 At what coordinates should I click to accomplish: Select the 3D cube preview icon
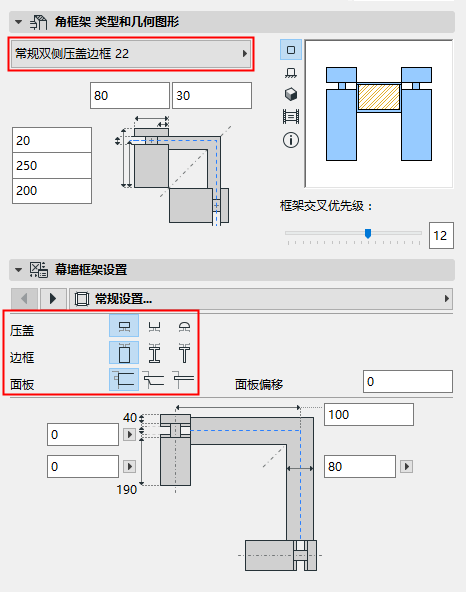tap(291, 94)
